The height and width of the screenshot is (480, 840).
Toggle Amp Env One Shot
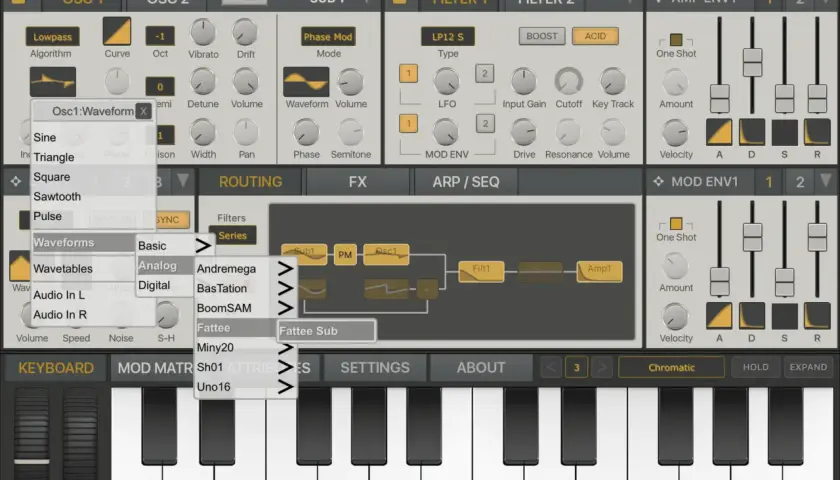676,40
